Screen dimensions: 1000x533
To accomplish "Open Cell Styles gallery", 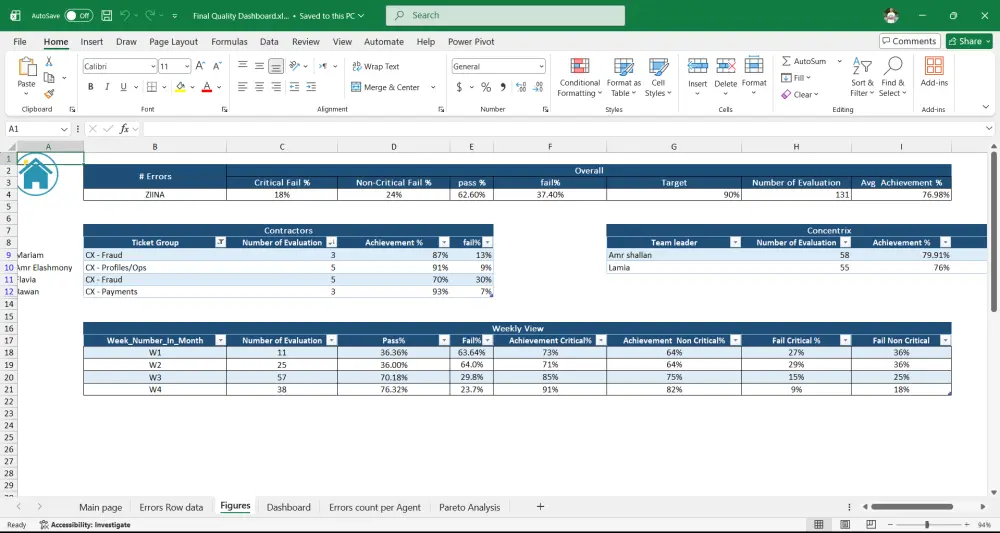I will 658,78.
